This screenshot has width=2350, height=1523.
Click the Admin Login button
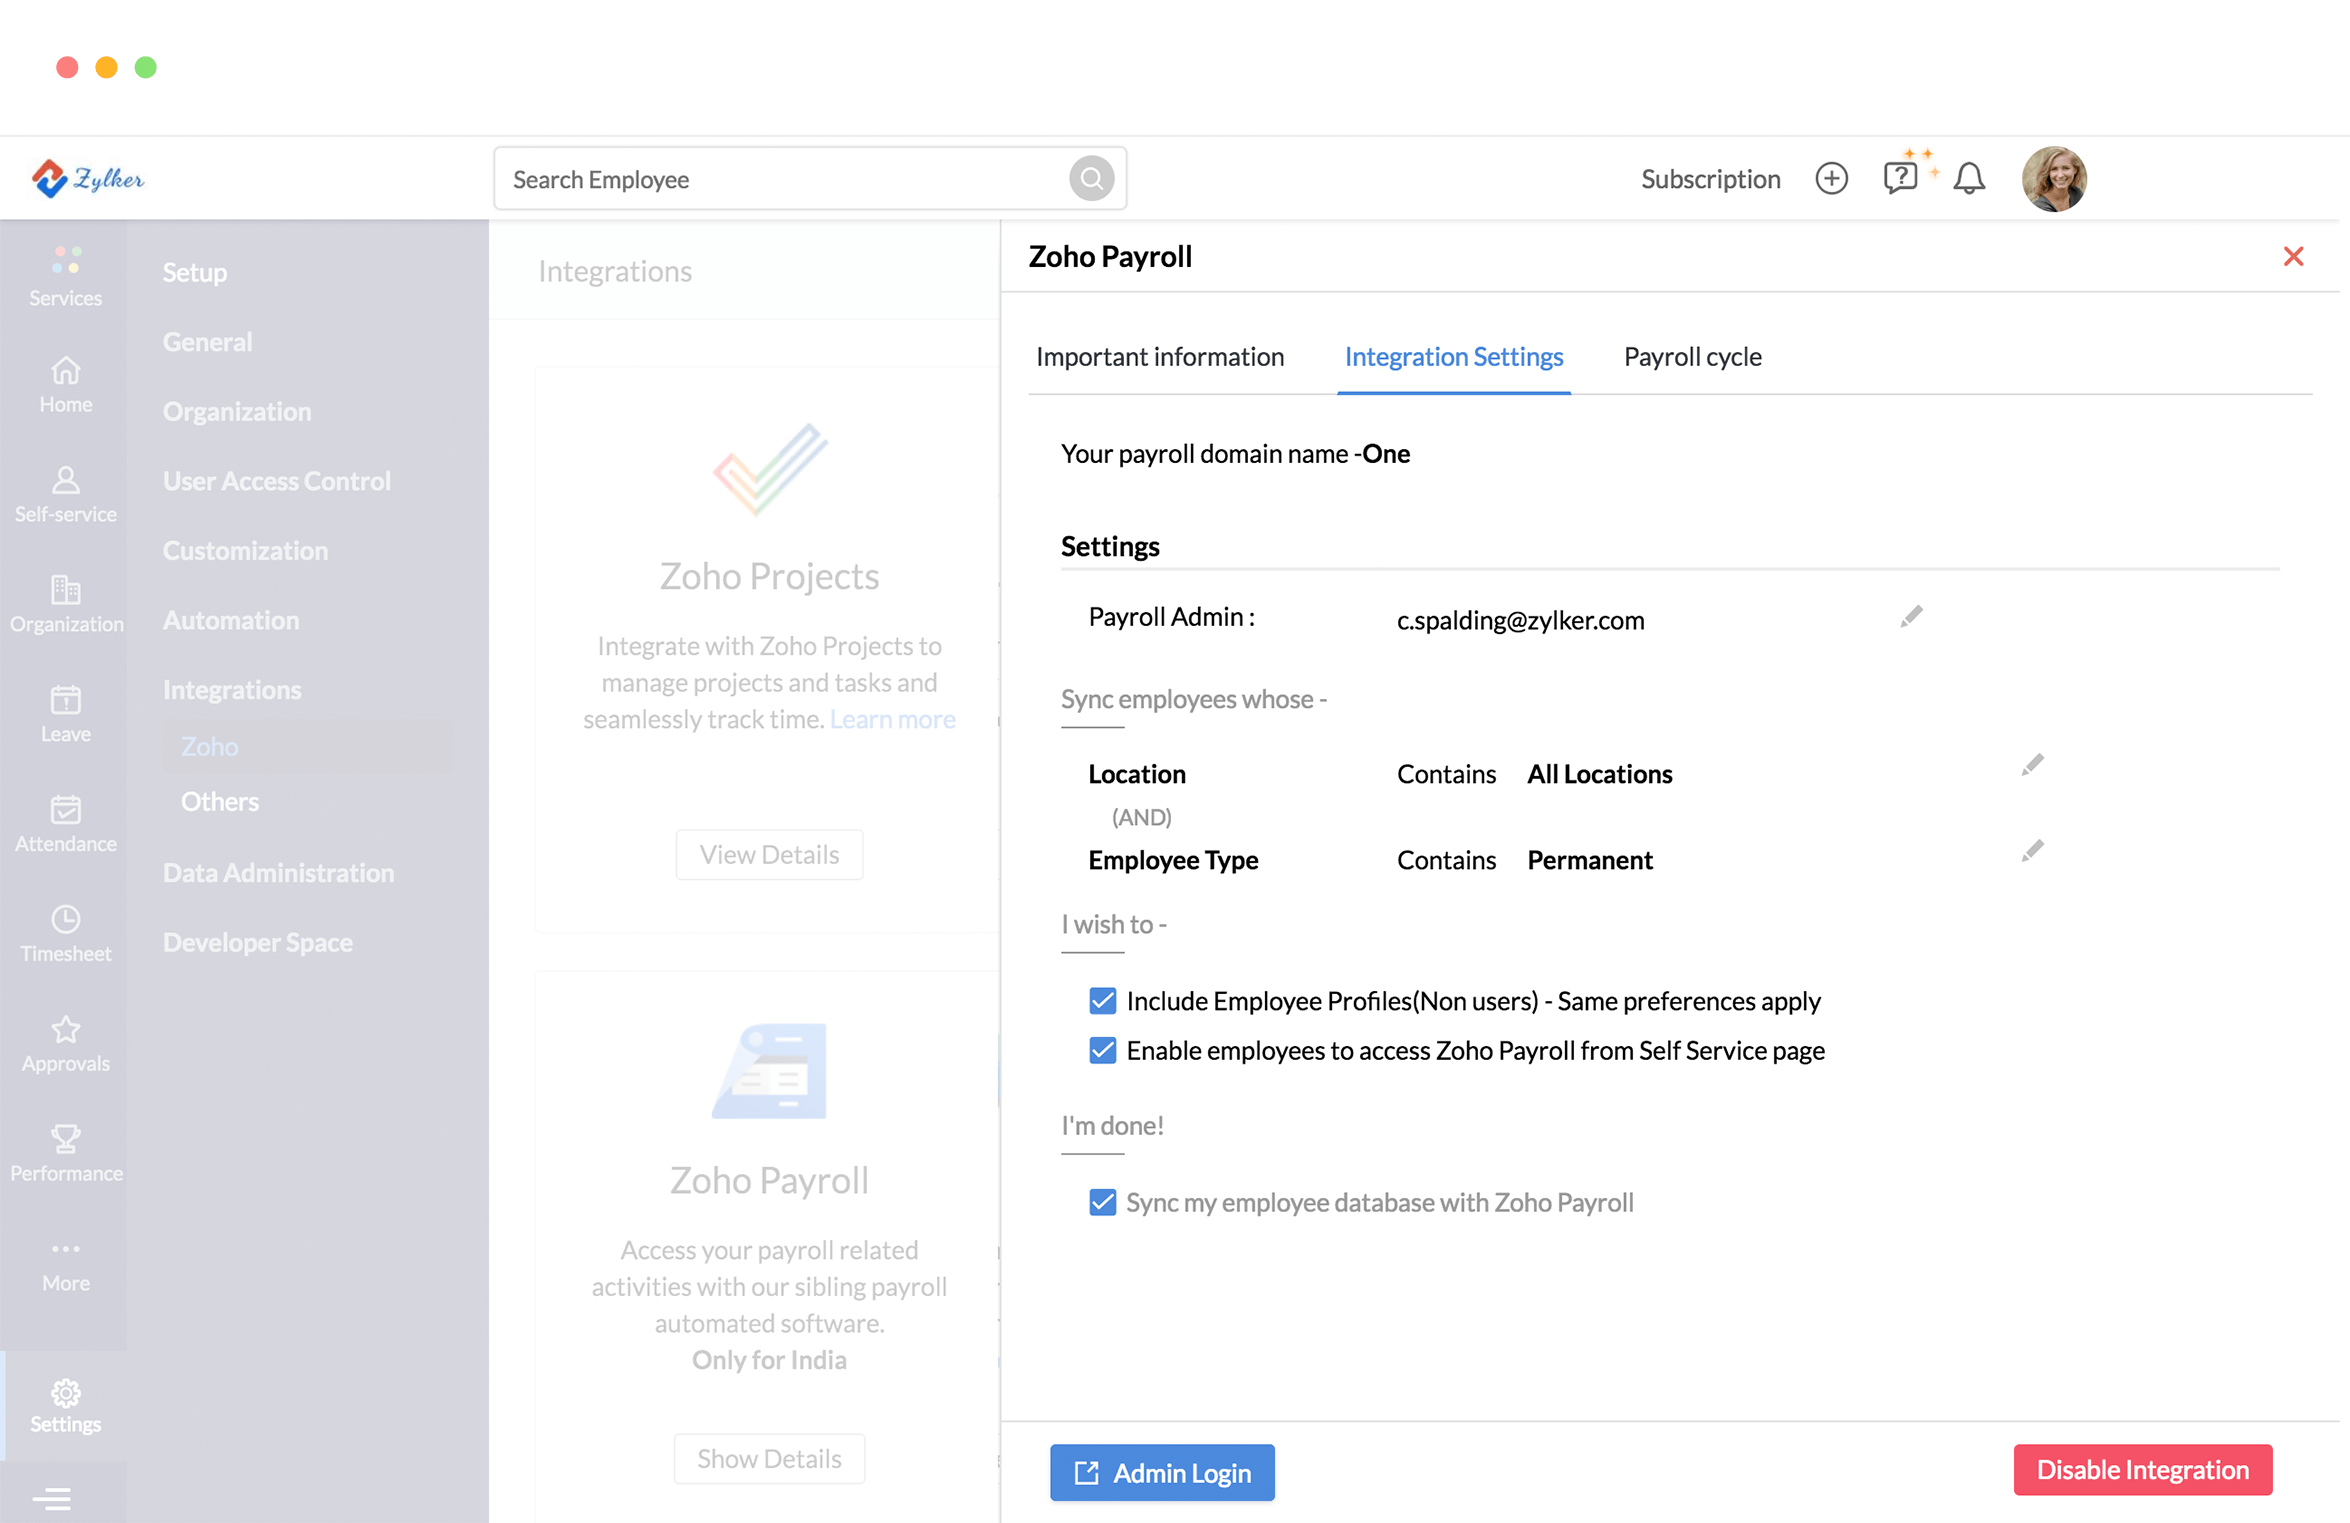point(1162,1472)
